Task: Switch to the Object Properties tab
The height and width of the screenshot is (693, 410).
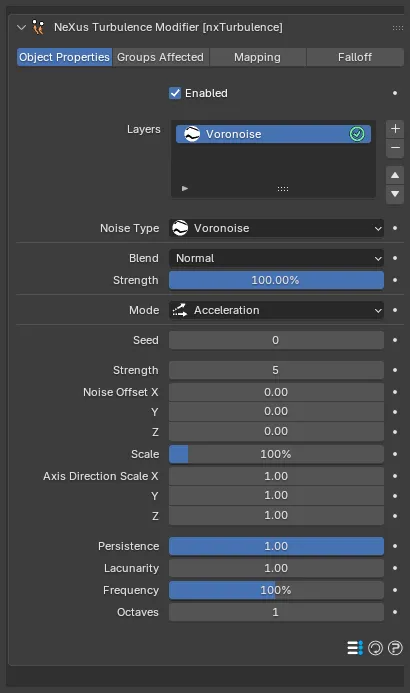Action: tap(64, 57)
